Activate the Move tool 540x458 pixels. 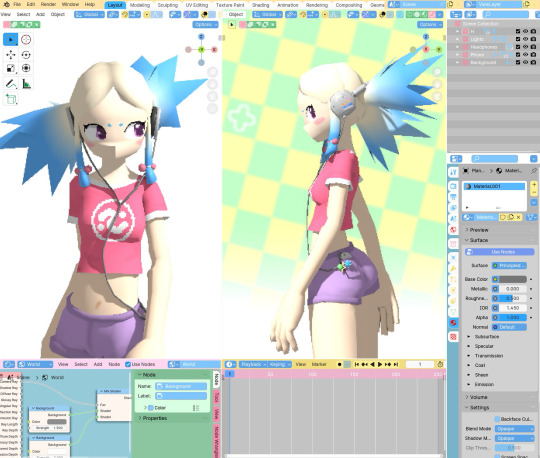tap(11, 55)
